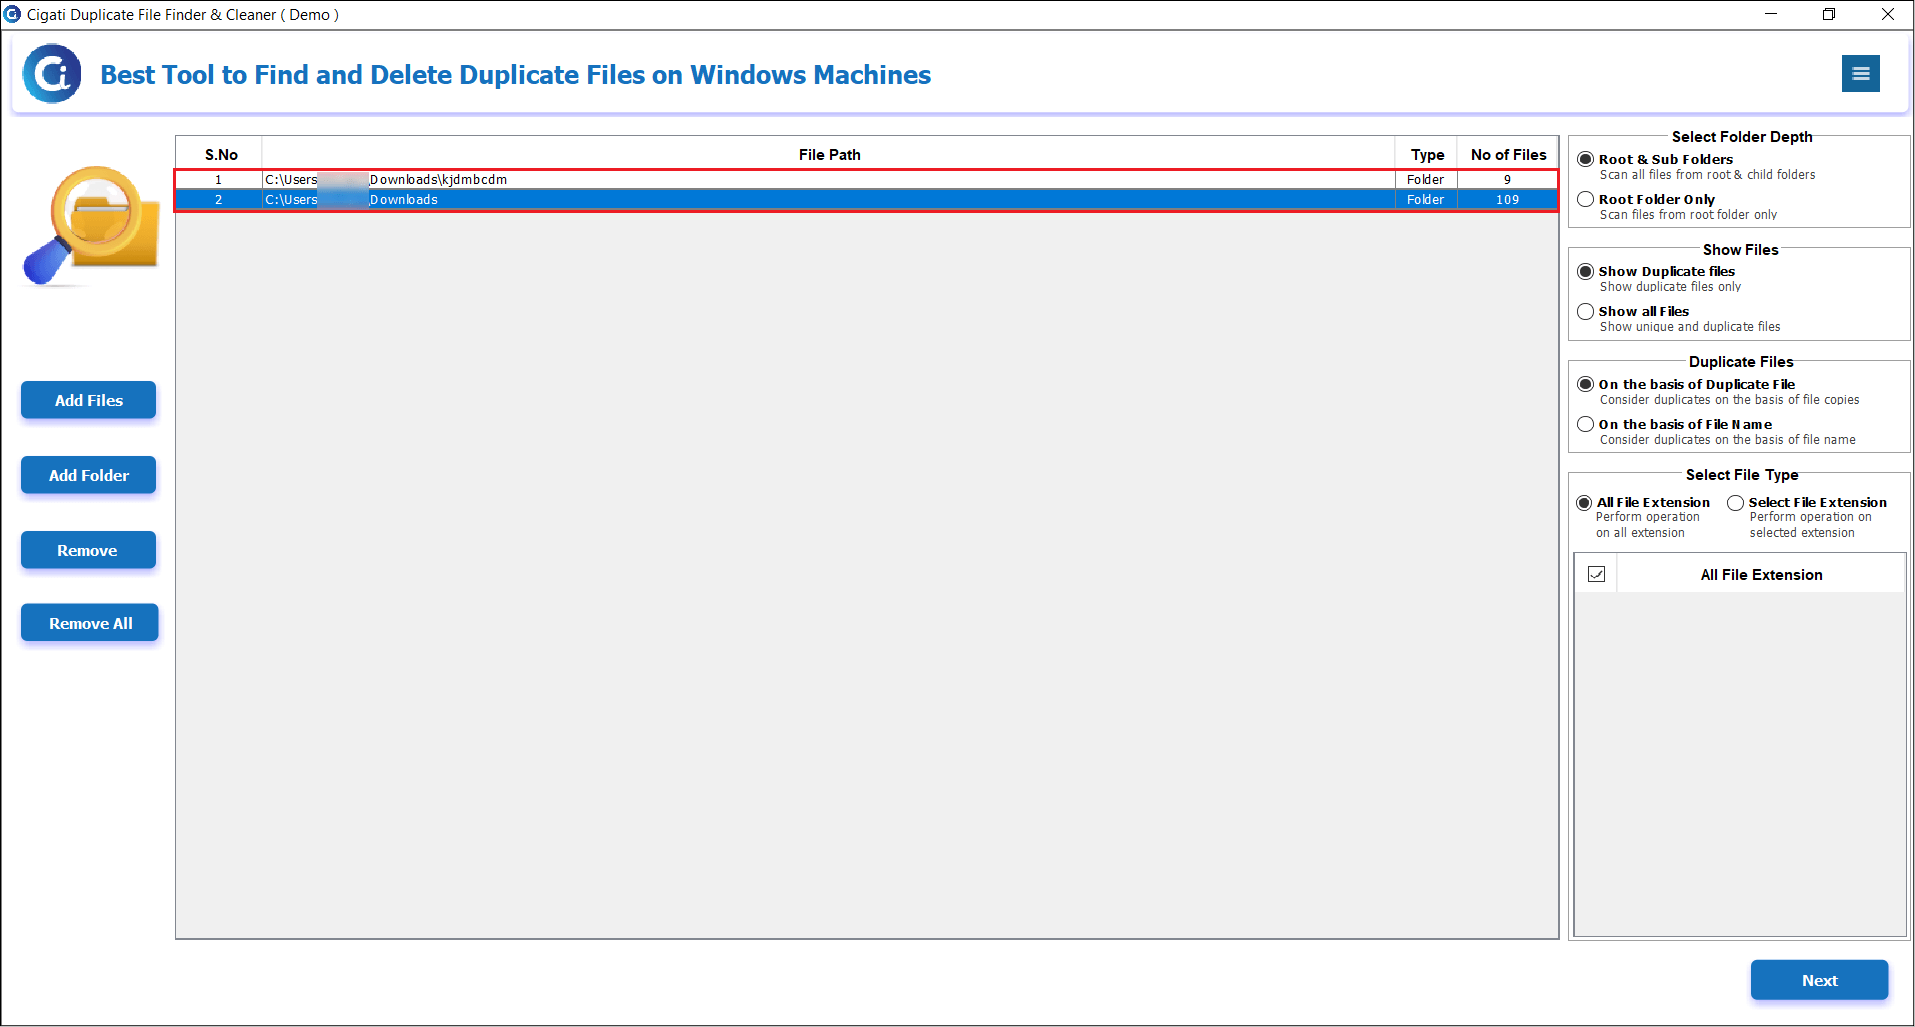Open the hamburger menu icon
Image resolution: width=1915 pixels, height=1027 pixels.
[x=1860, y=73]
